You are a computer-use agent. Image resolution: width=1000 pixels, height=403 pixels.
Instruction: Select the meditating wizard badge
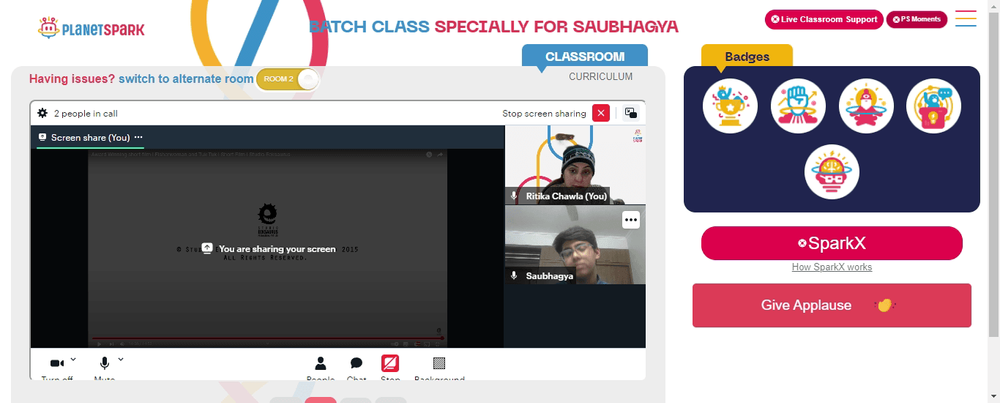pos(866,106)
